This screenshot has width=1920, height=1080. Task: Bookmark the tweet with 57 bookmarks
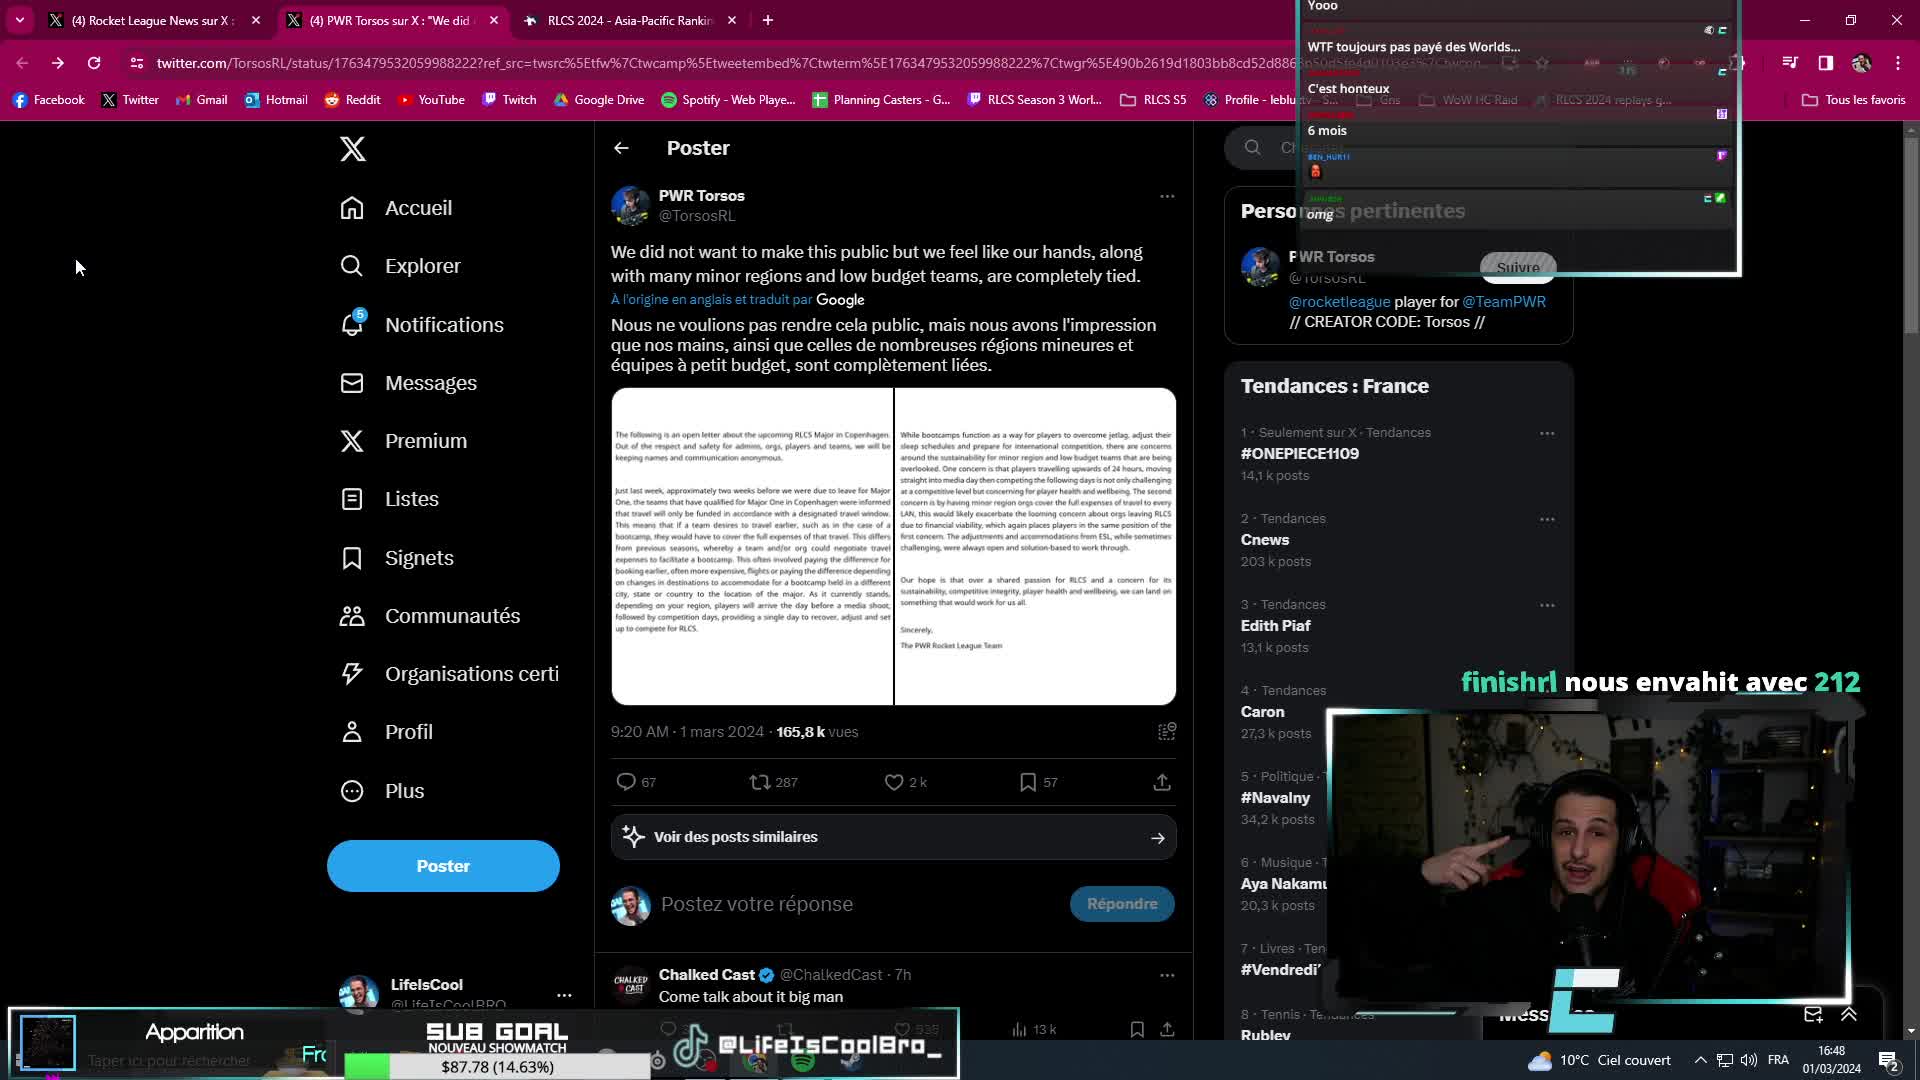click(x=1027, y=782)
